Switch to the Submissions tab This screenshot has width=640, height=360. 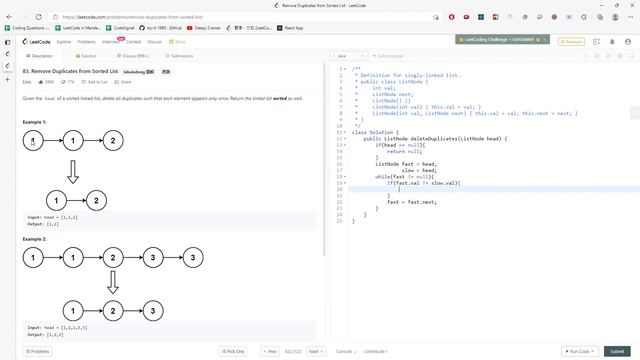click(180, 56)
